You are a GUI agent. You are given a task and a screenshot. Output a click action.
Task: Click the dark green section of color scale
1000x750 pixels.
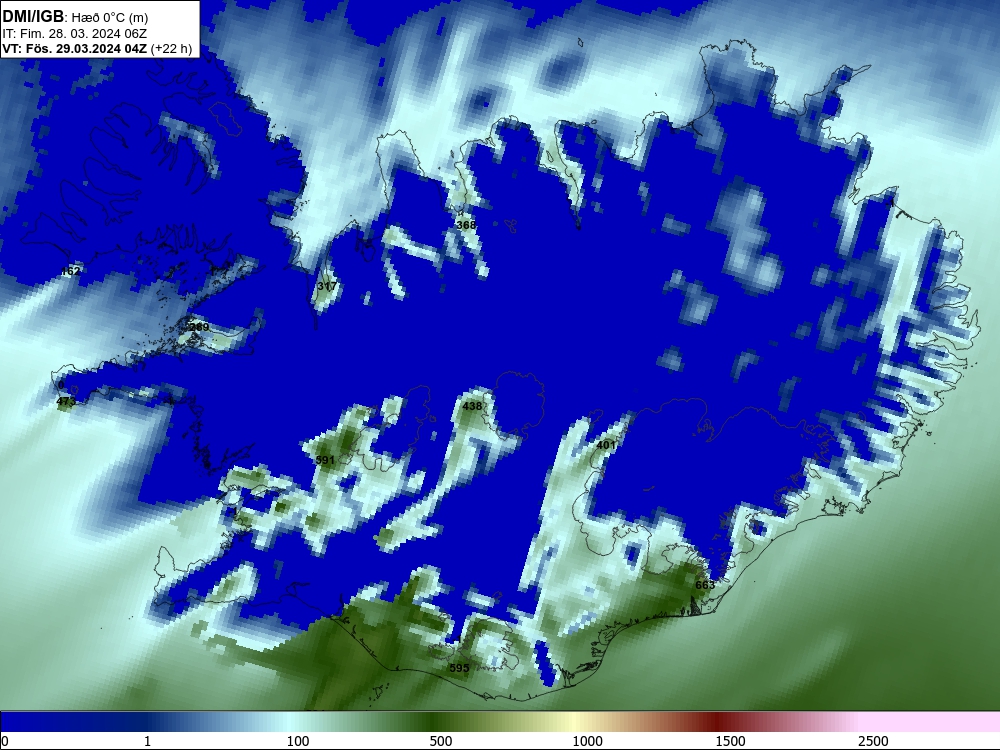pyautogui.click(x=434, y=722)
